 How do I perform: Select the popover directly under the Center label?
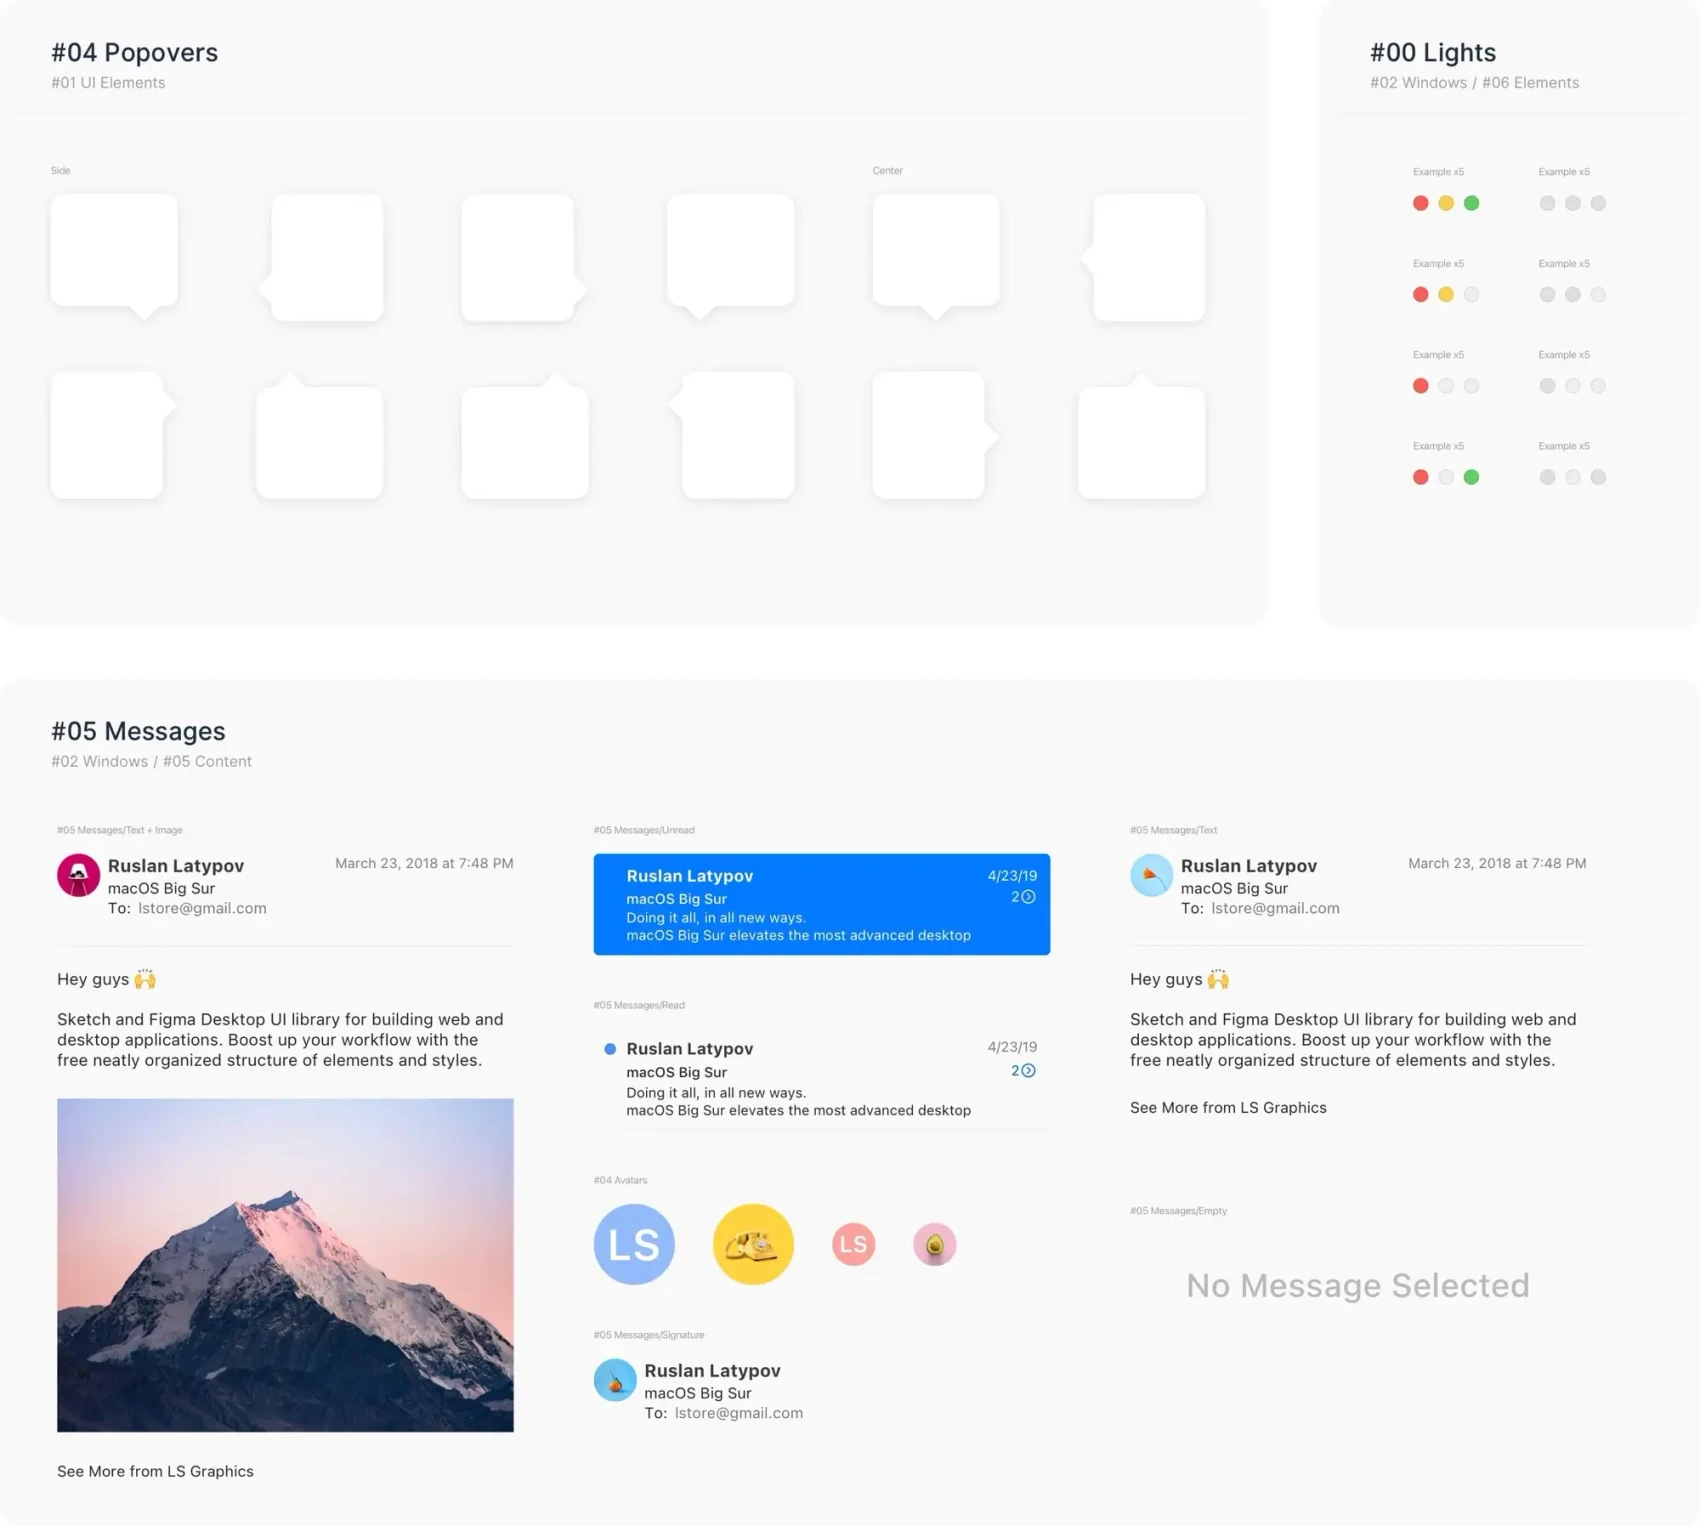pyautogui.click(x=935, y=251)
